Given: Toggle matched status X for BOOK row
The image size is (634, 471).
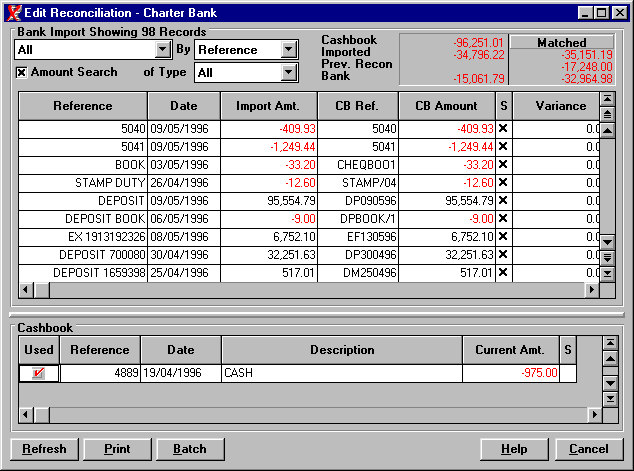Looking at the screenshot, I should 503,165.
